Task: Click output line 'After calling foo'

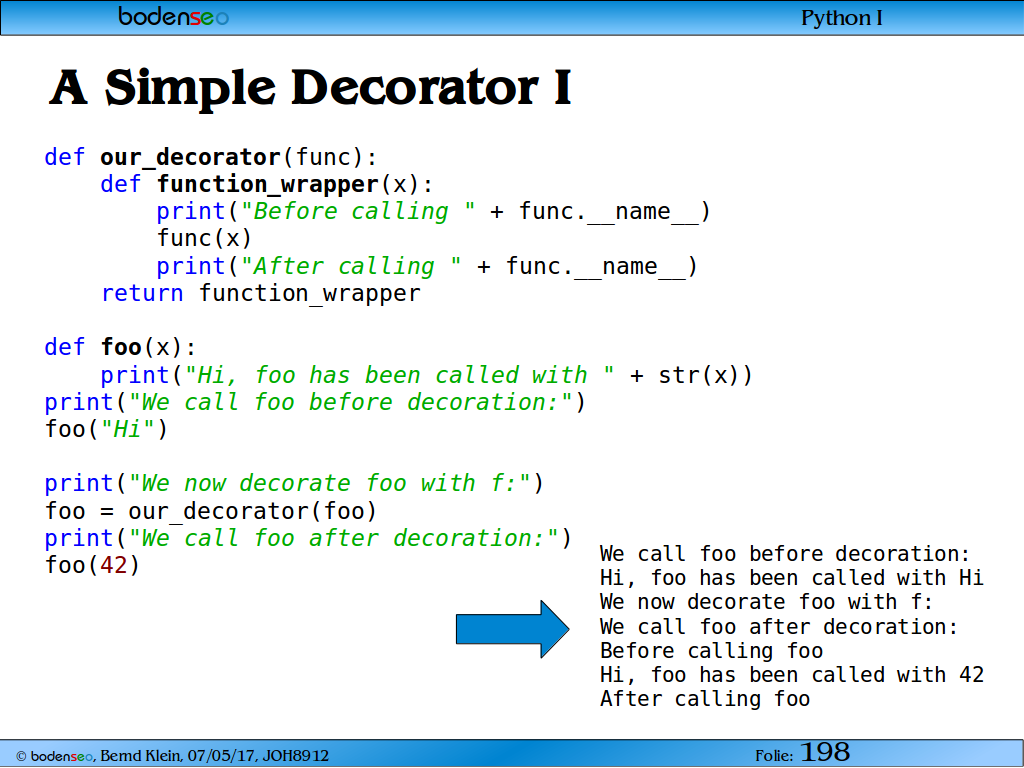Action: 705,699
